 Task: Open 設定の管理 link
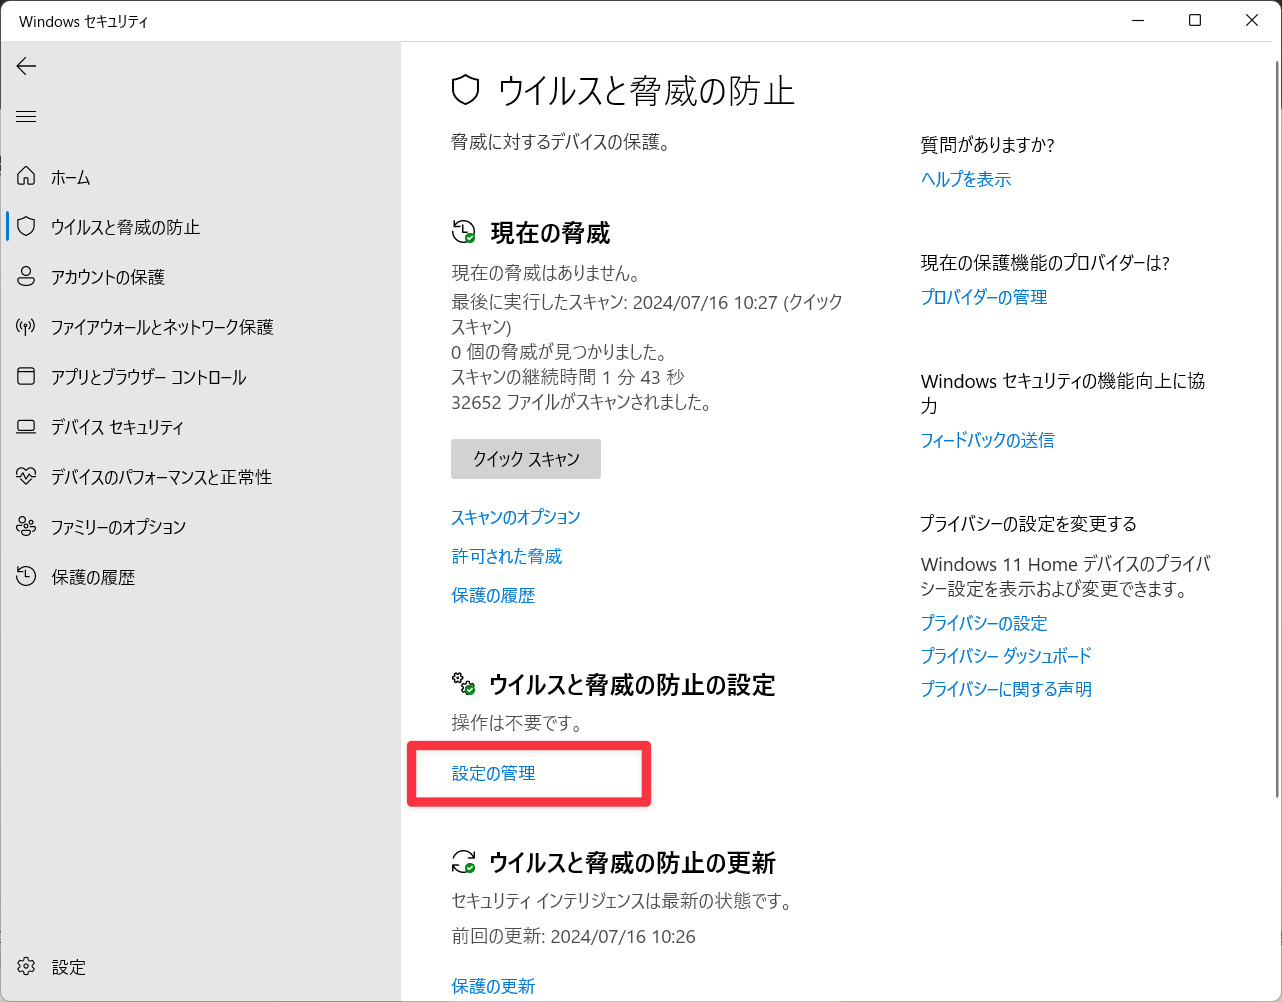(x=493, y=773)
